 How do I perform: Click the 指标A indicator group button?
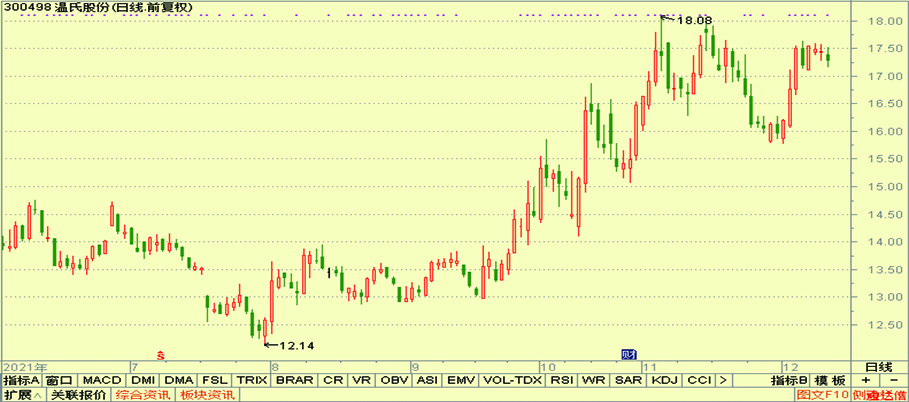(21, 381)
